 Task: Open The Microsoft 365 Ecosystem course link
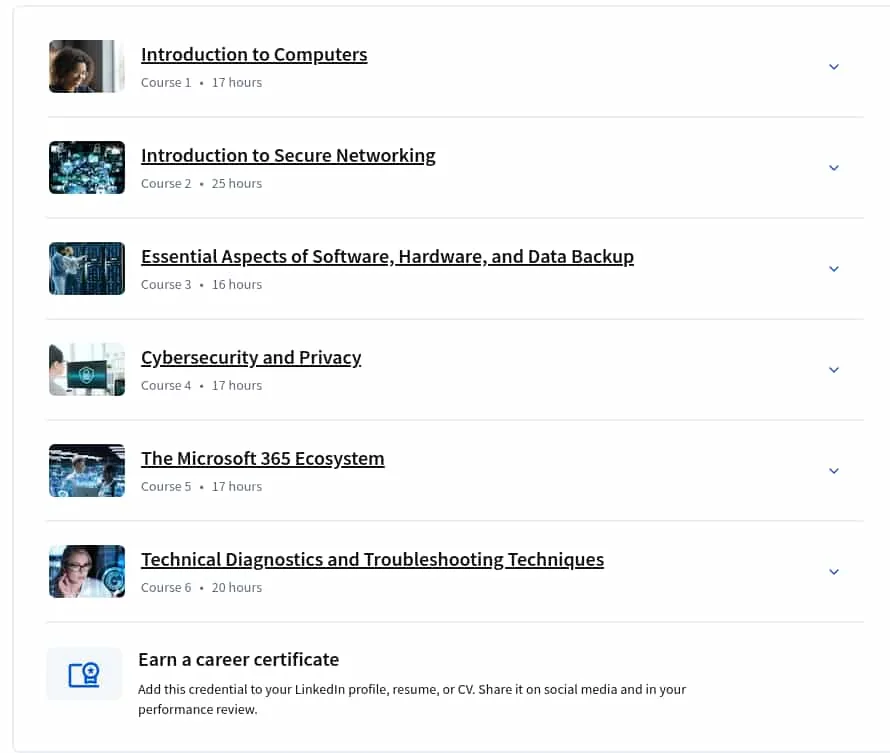click(x=262, y=458)
